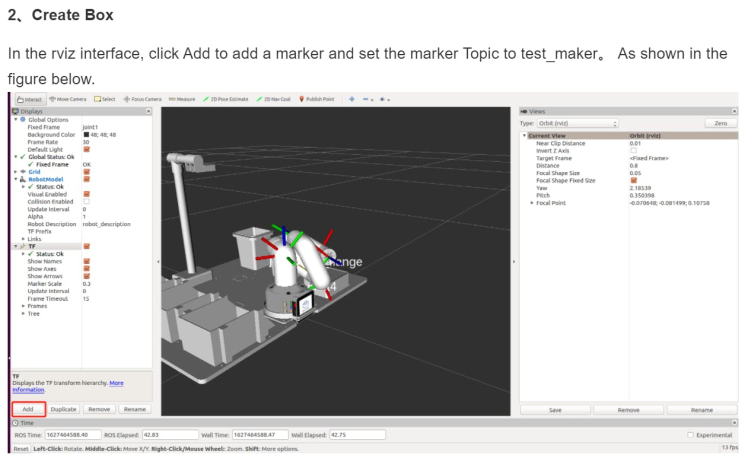Image resolution: width=748 pixels, height=458 pixels.
Task: Activate the 2D Nav Goal tool
Action: point(274,99)
